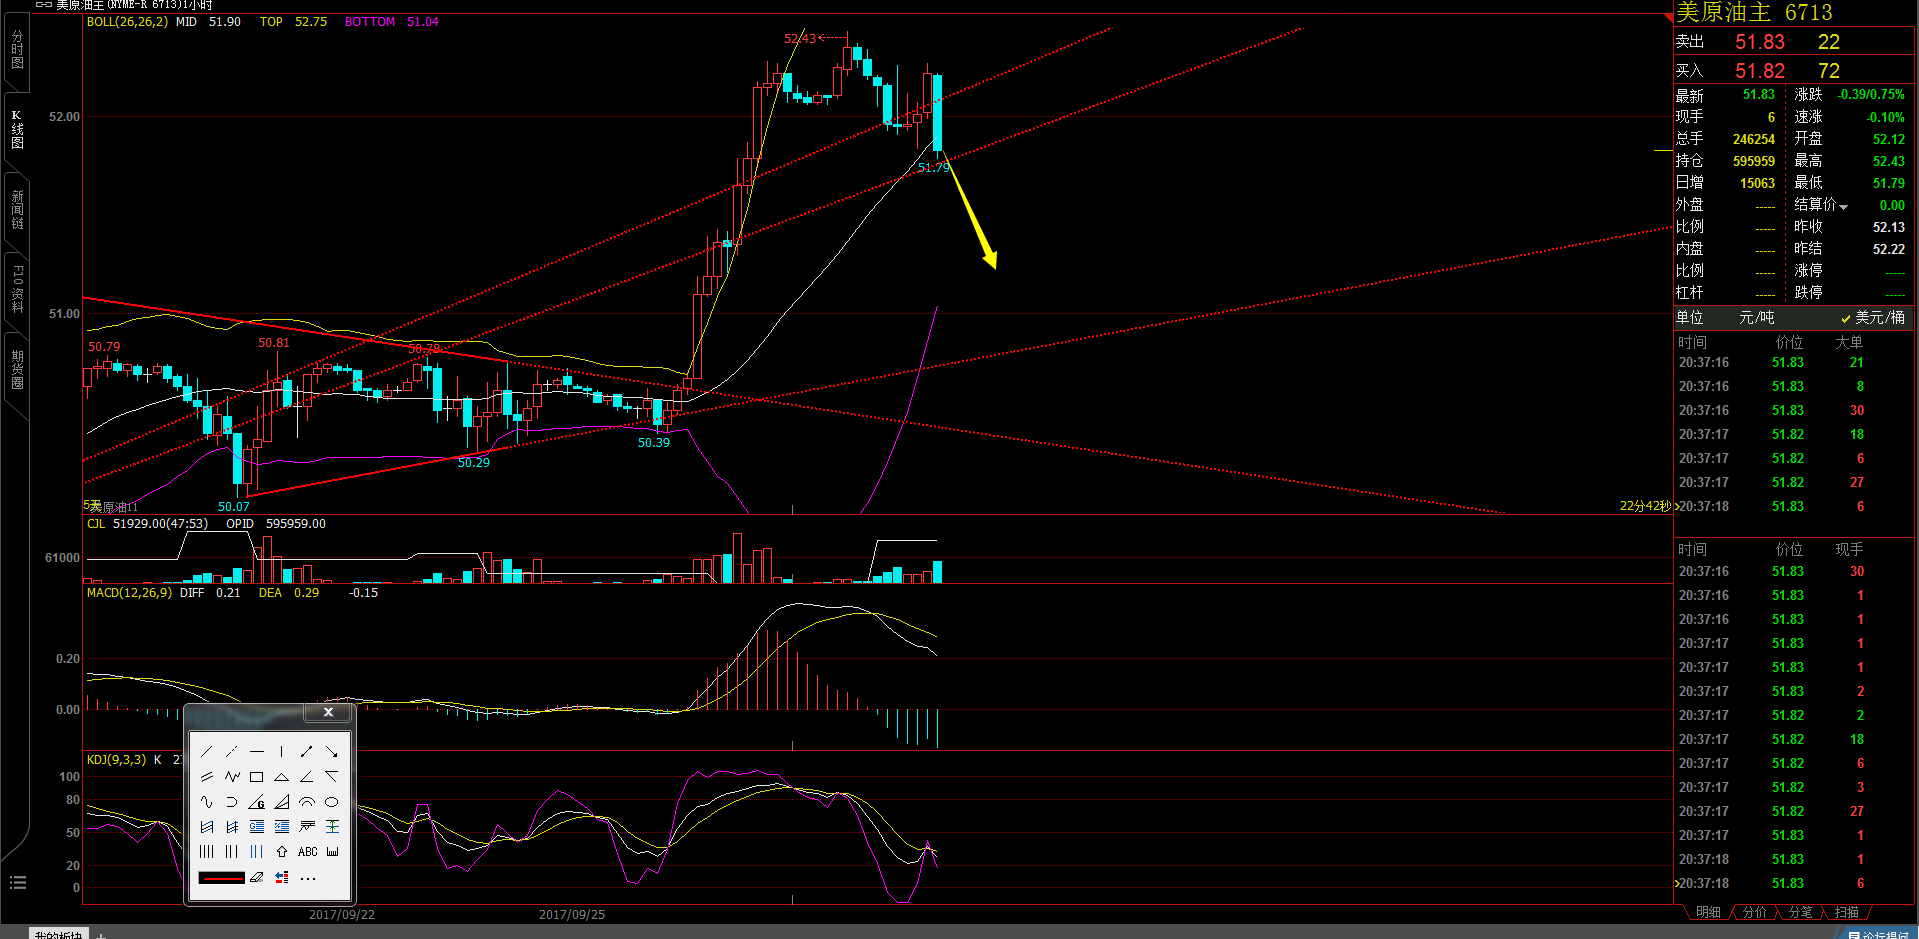Select the four vertical cycle lines tool
This screenshot has width=1919, height=939.
click(207, 851)
